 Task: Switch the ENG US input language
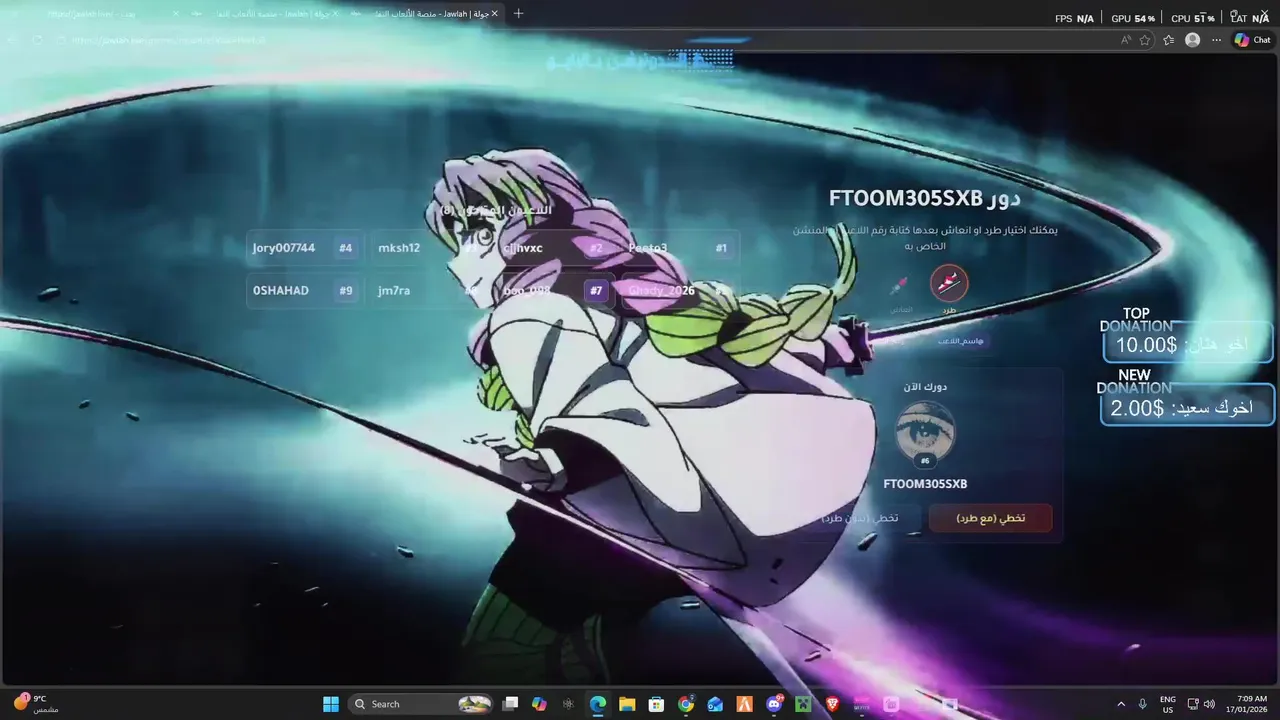pyautogui.click(x=1168, y=704)
